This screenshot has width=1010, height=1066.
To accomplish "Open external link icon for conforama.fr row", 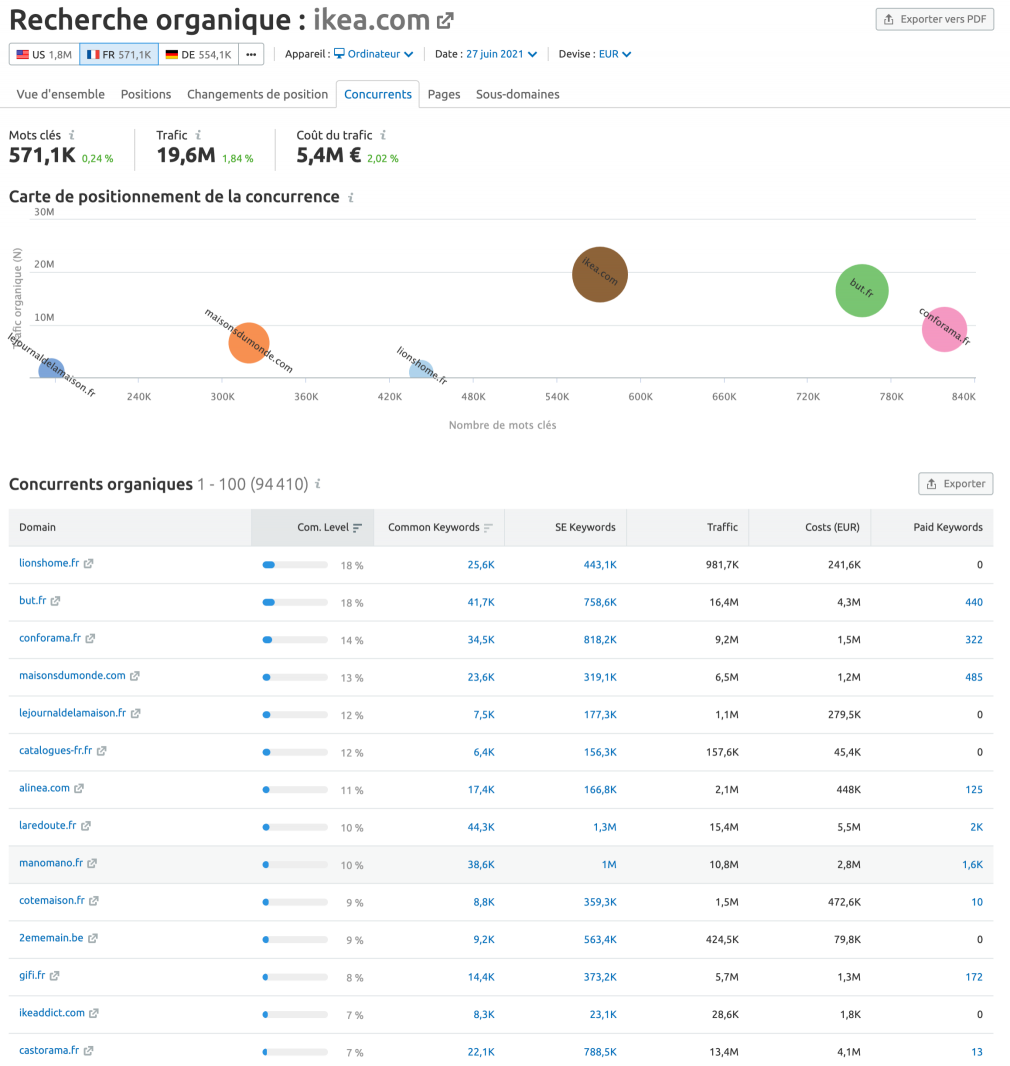I will pyautogui.click(x=90, y=638).
